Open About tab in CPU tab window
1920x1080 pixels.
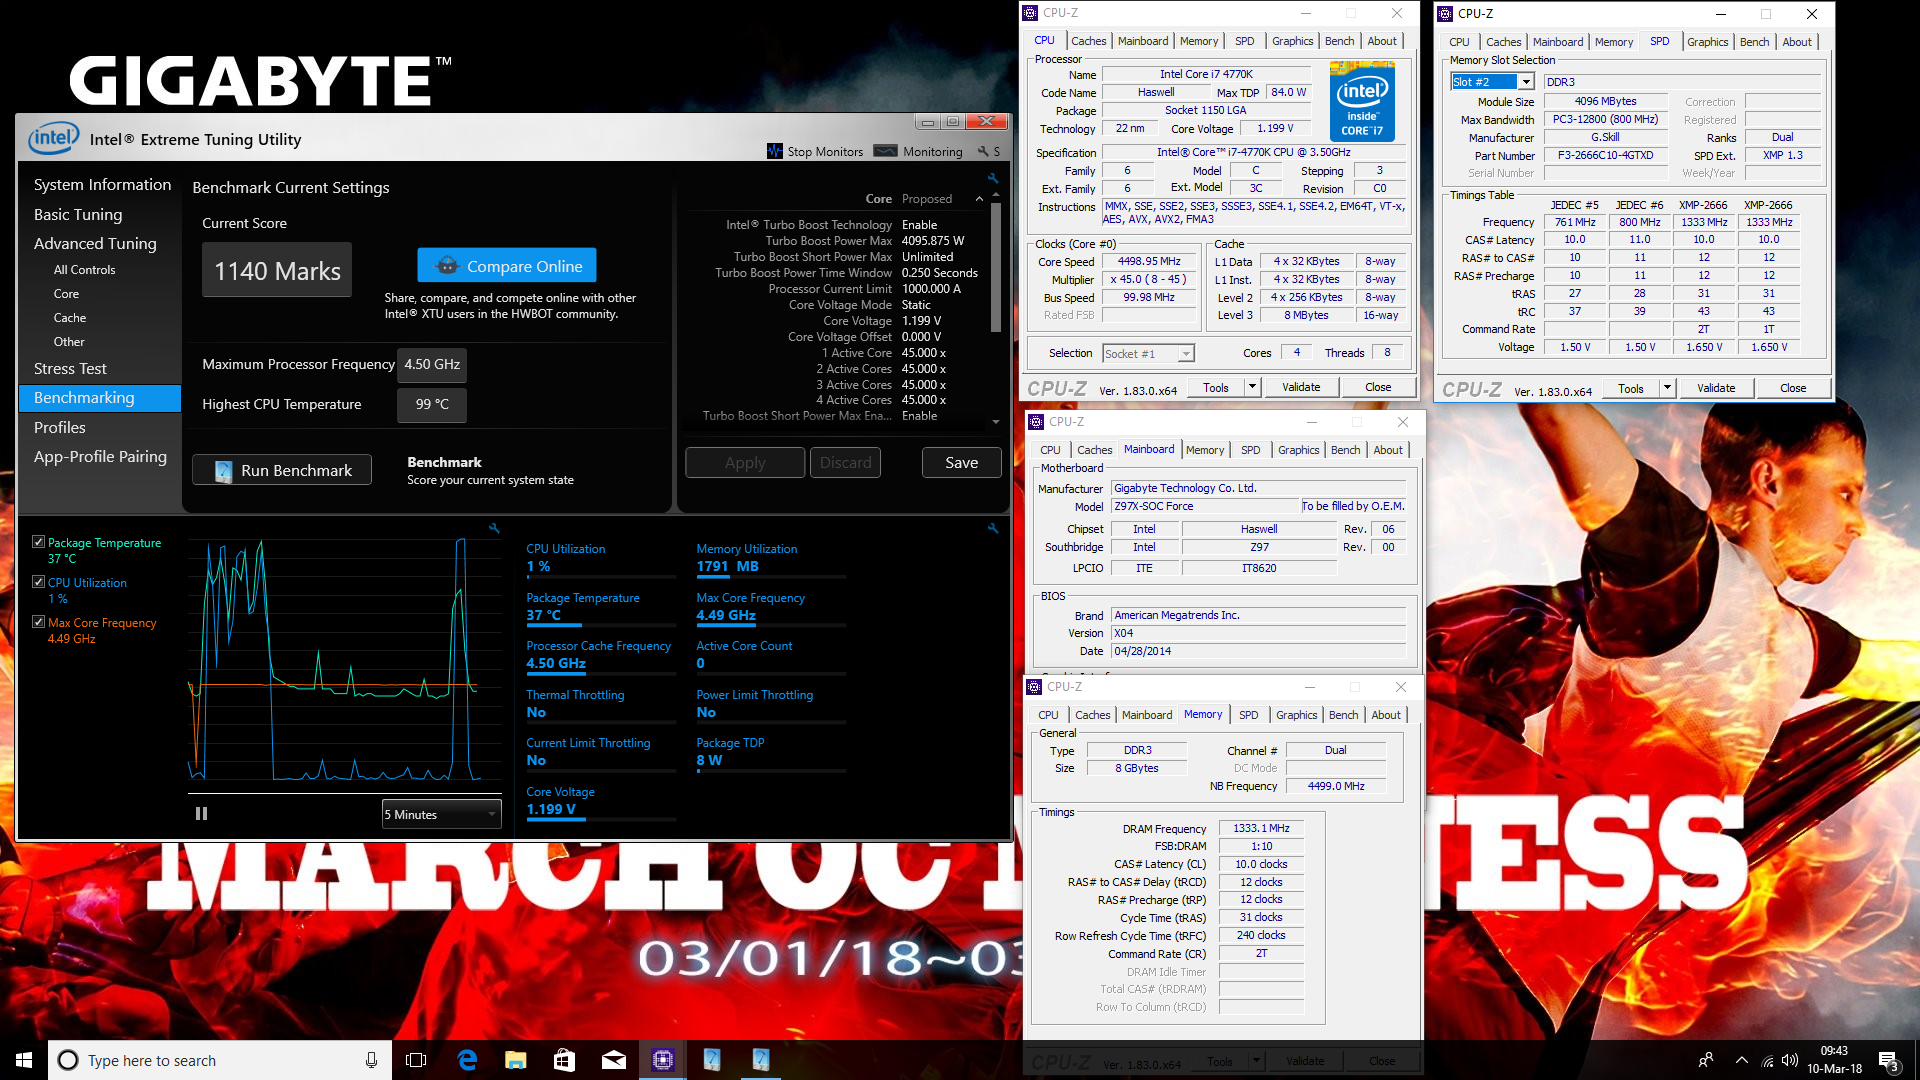(1382, 41)
